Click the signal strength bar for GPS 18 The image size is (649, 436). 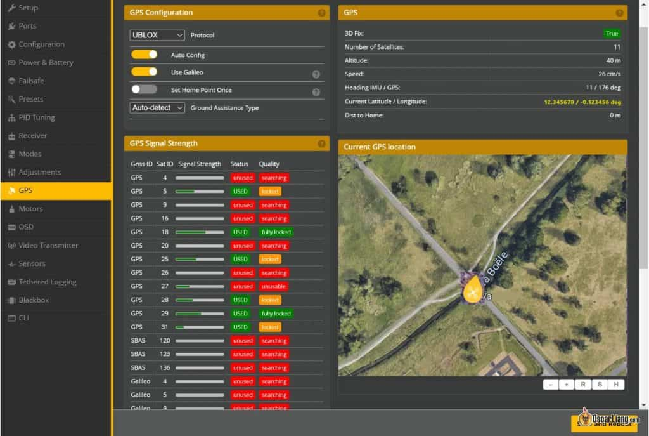pos(200,232)
